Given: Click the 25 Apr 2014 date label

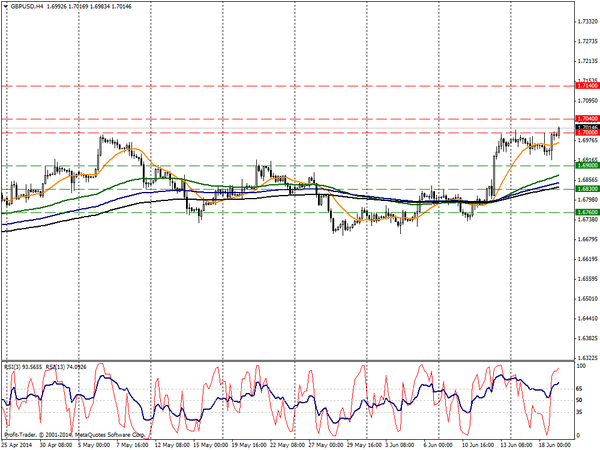Looking at the screenshot, I should pyautogui.click(x=19, y=444).
